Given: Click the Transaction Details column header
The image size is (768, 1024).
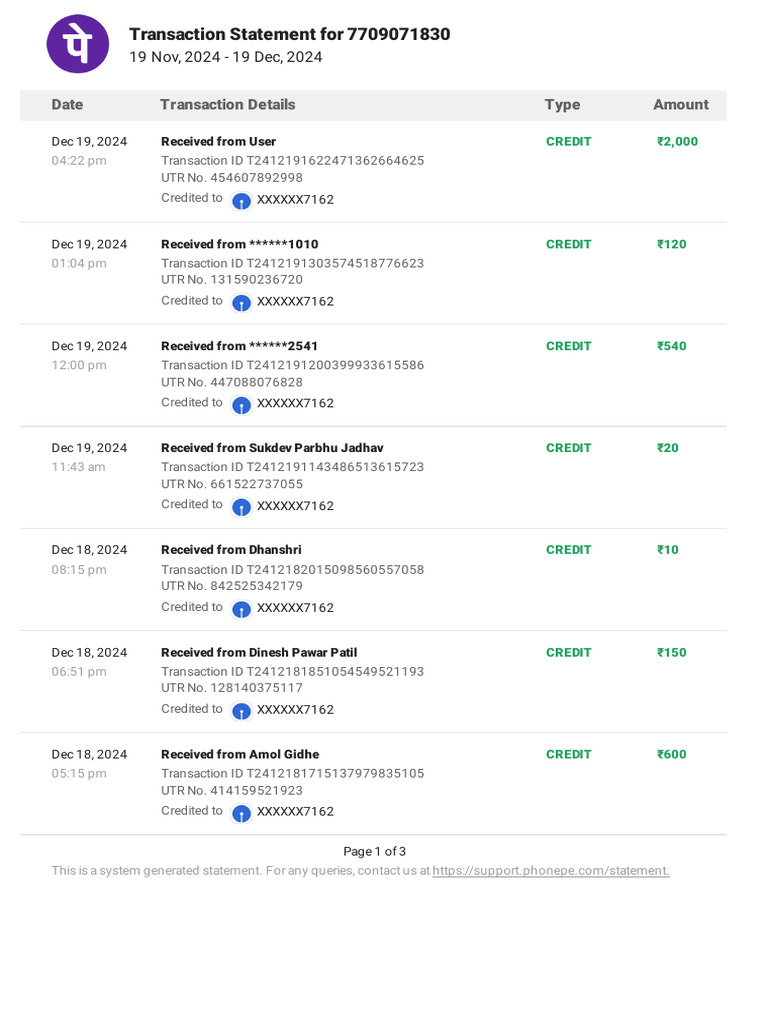Looking at the screenshot, I should [228, 105].
